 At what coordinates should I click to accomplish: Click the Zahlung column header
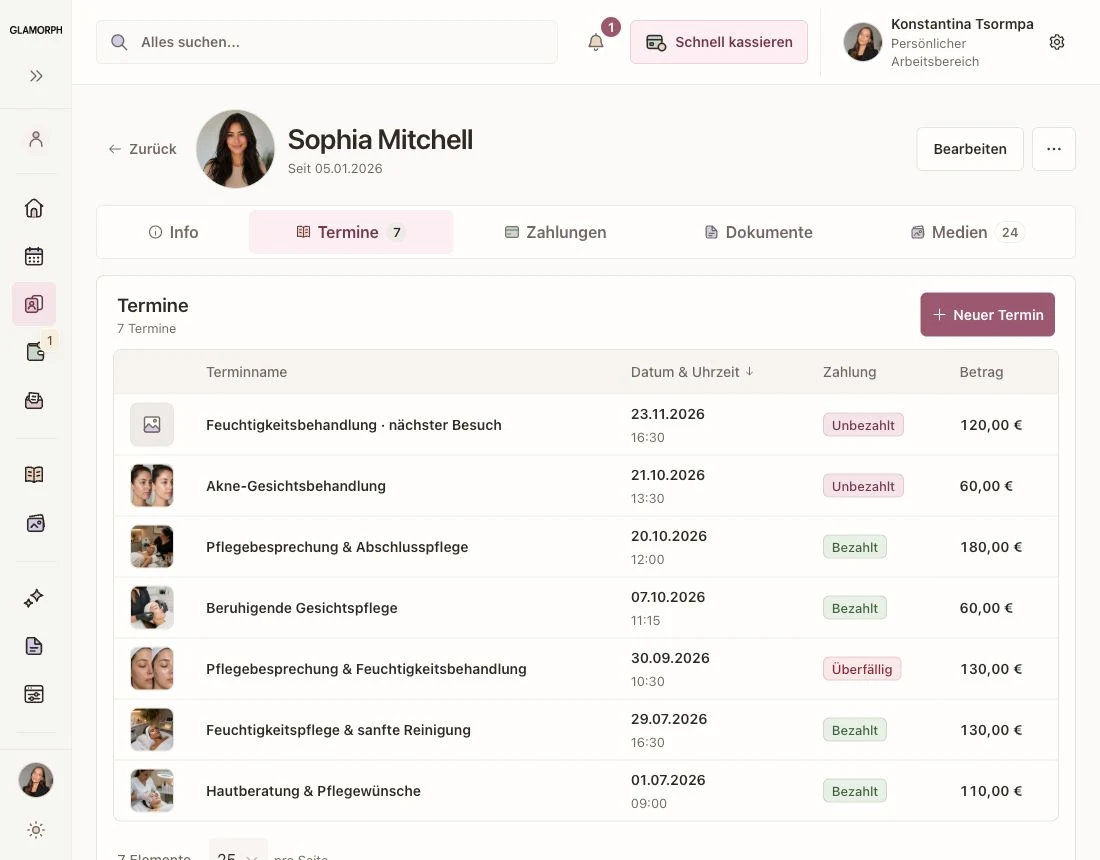[850, 372]
